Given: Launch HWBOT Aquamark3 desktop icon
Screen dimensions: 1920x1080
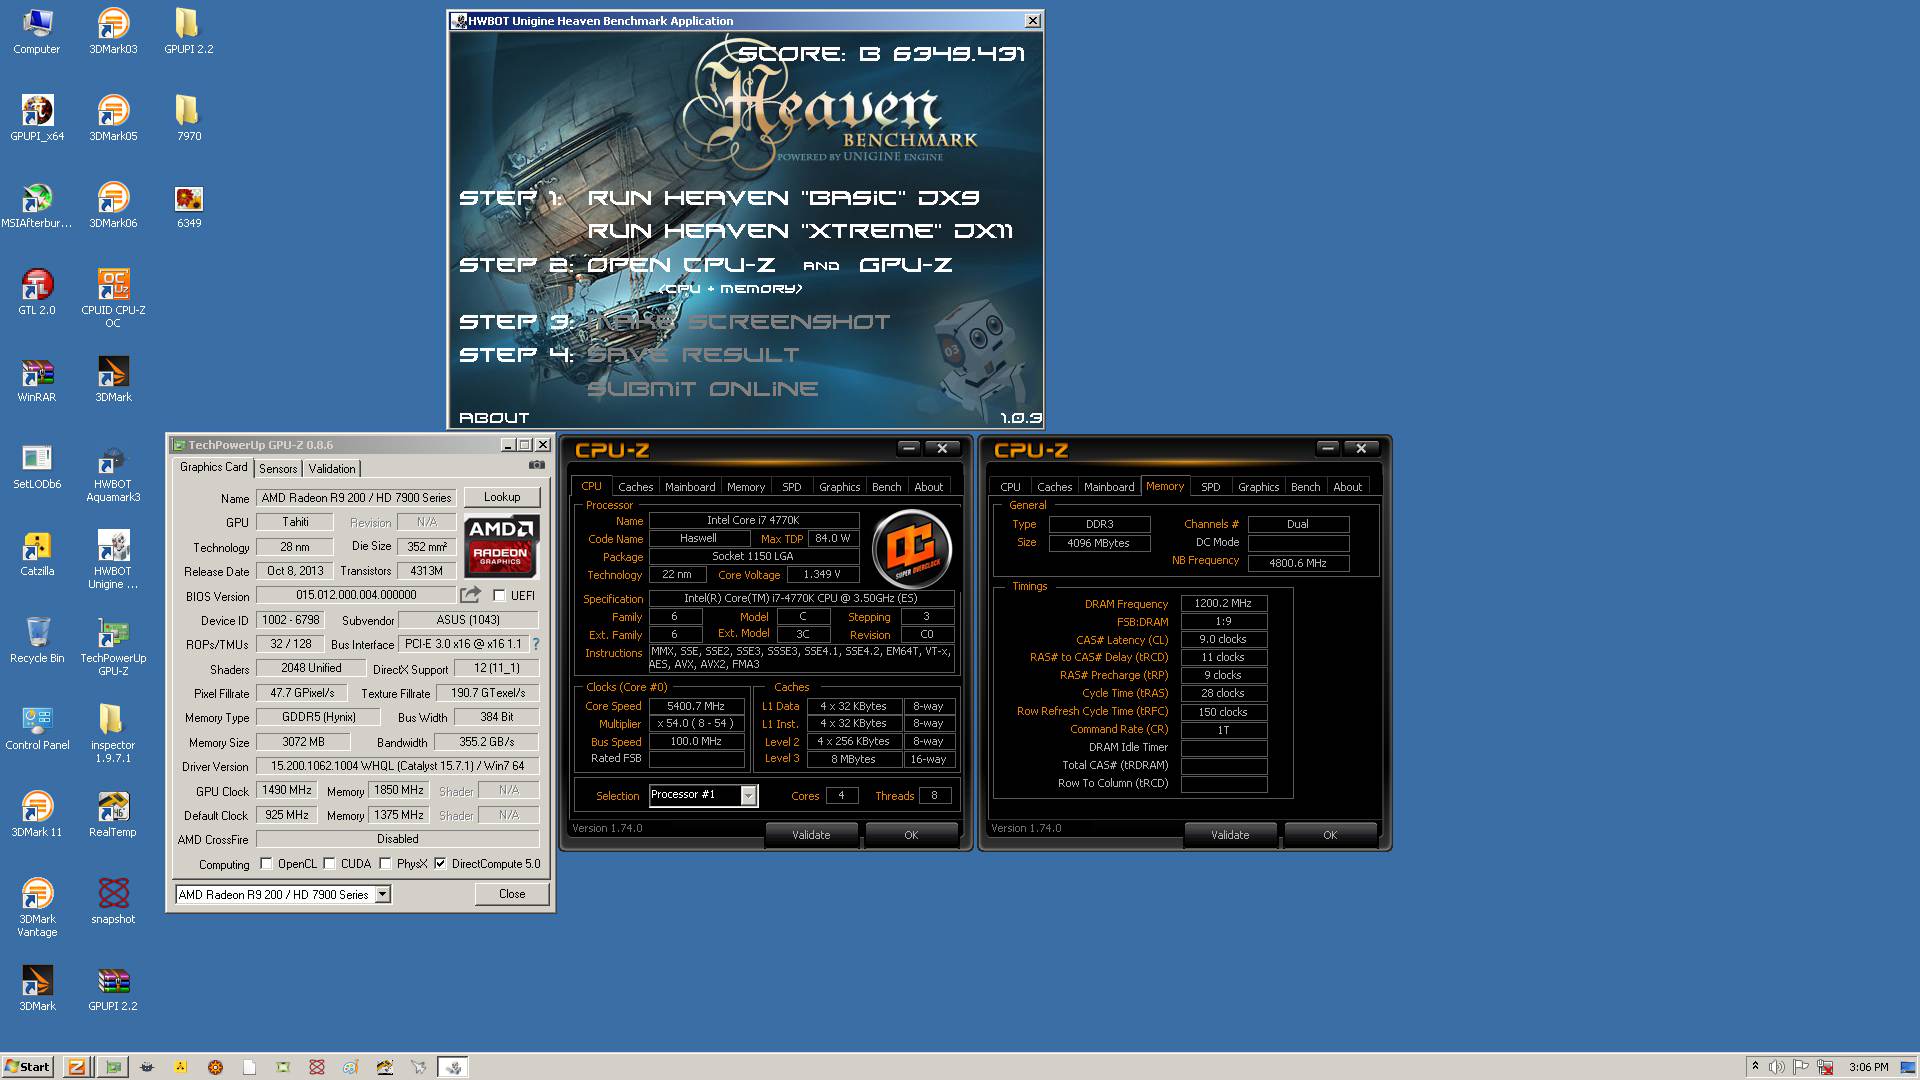Looking at the screenshot, I should pyautogui.click(x=113, y=473).
